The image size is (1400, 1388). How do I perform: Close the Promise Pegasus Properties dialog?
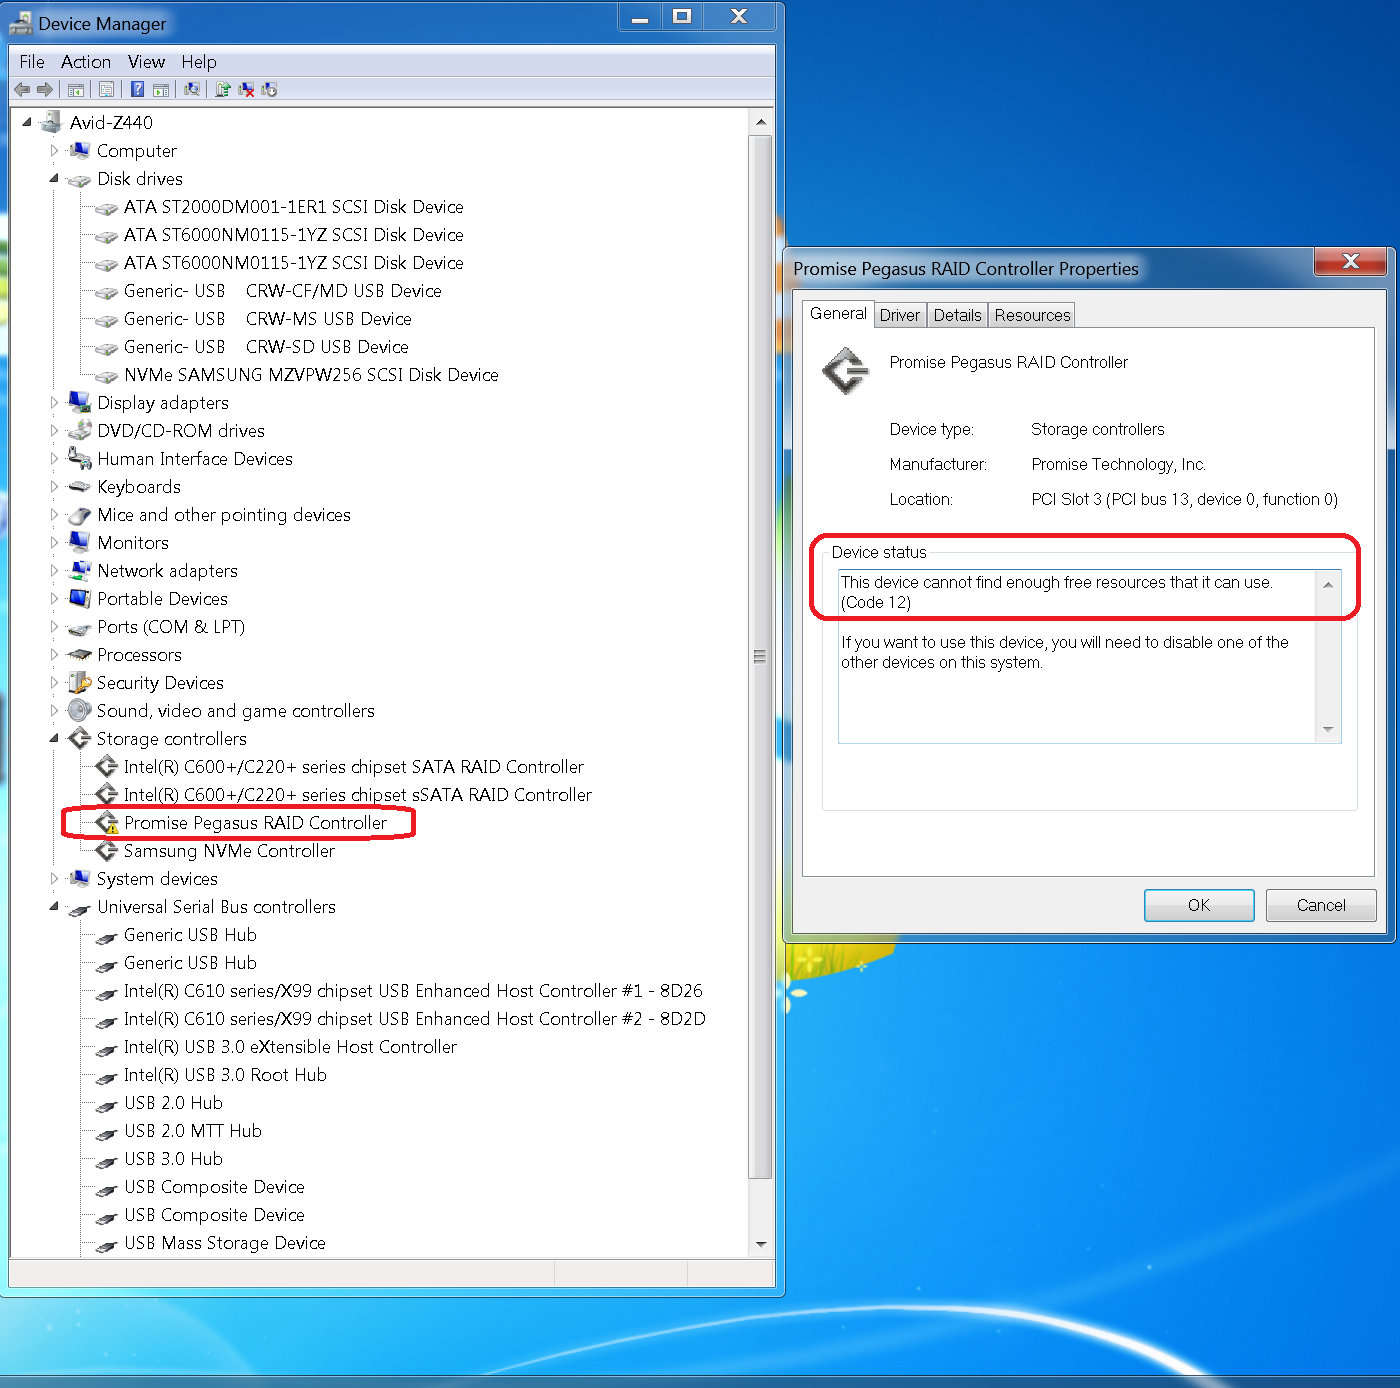pos(1350,261)
